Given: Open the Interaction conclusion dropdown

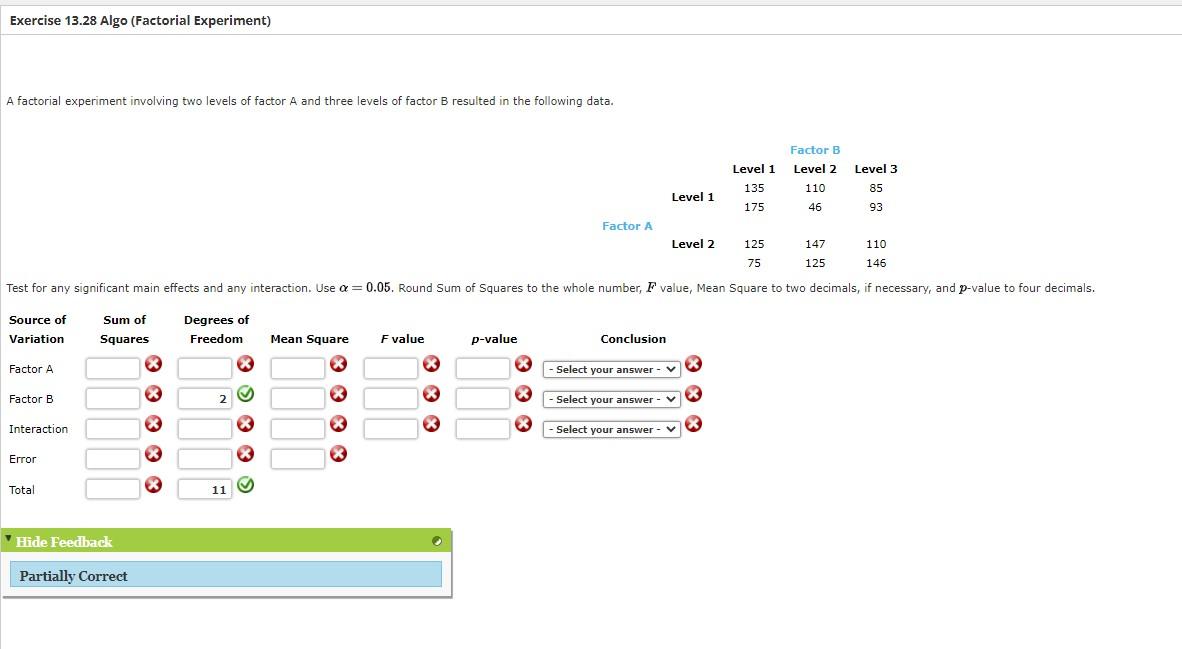Looking at the screenshot, I should pyautogui.click(x=611, y=430).
